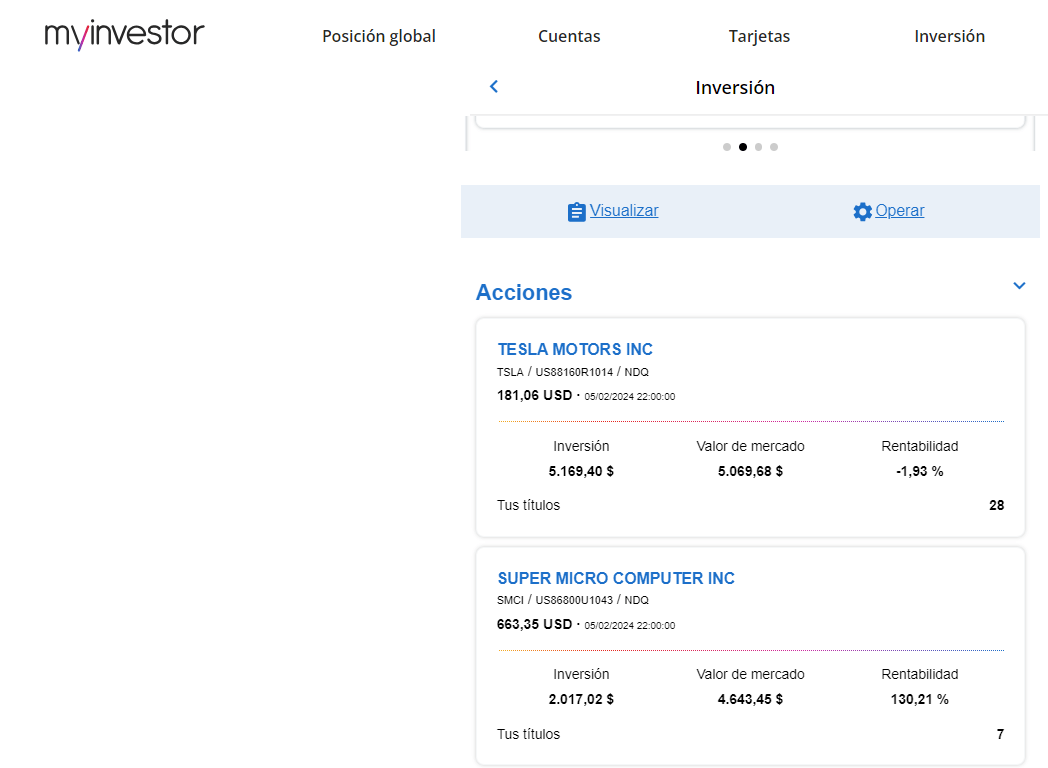Click Tesla market value 5.069,68 $
The width and height of the screenshot is (1048, 768).
click(x=750, y=471)
